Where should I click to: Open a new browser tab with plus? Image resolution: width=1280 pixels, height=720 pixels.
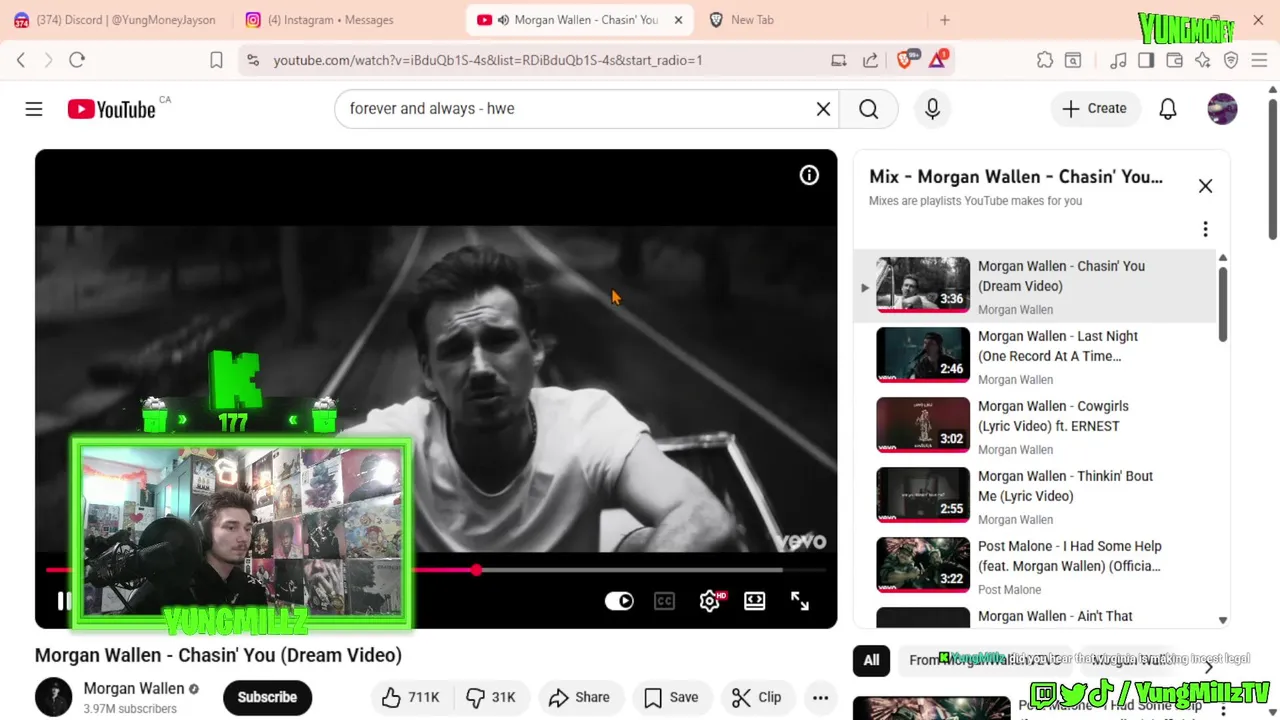[x=944, y=20]
